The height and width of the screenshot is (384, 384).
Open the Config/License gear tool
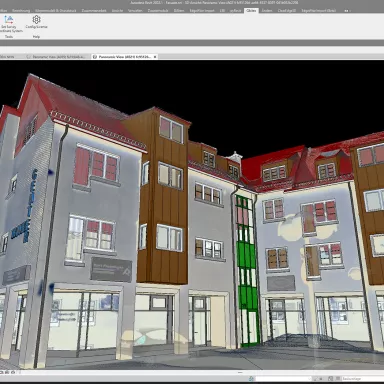(x=36, y=22)
